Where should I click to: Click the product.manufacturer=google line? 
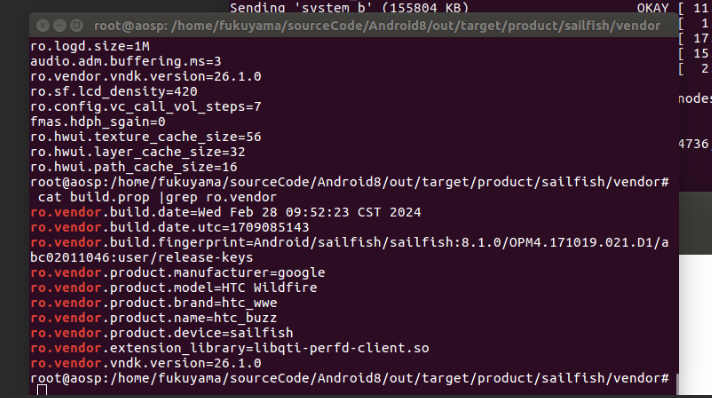pos(178,273)
